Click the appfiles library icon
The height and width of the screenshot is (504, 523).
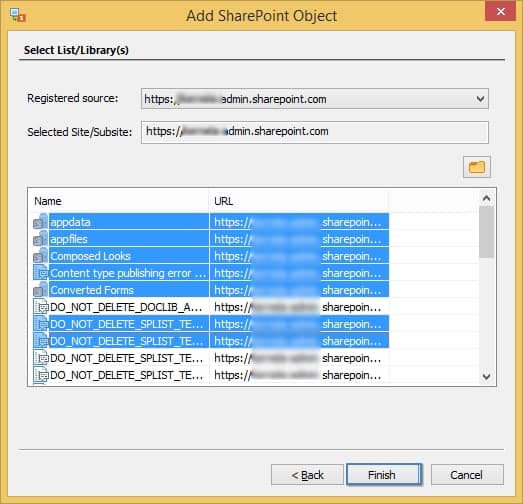point(40,238)
